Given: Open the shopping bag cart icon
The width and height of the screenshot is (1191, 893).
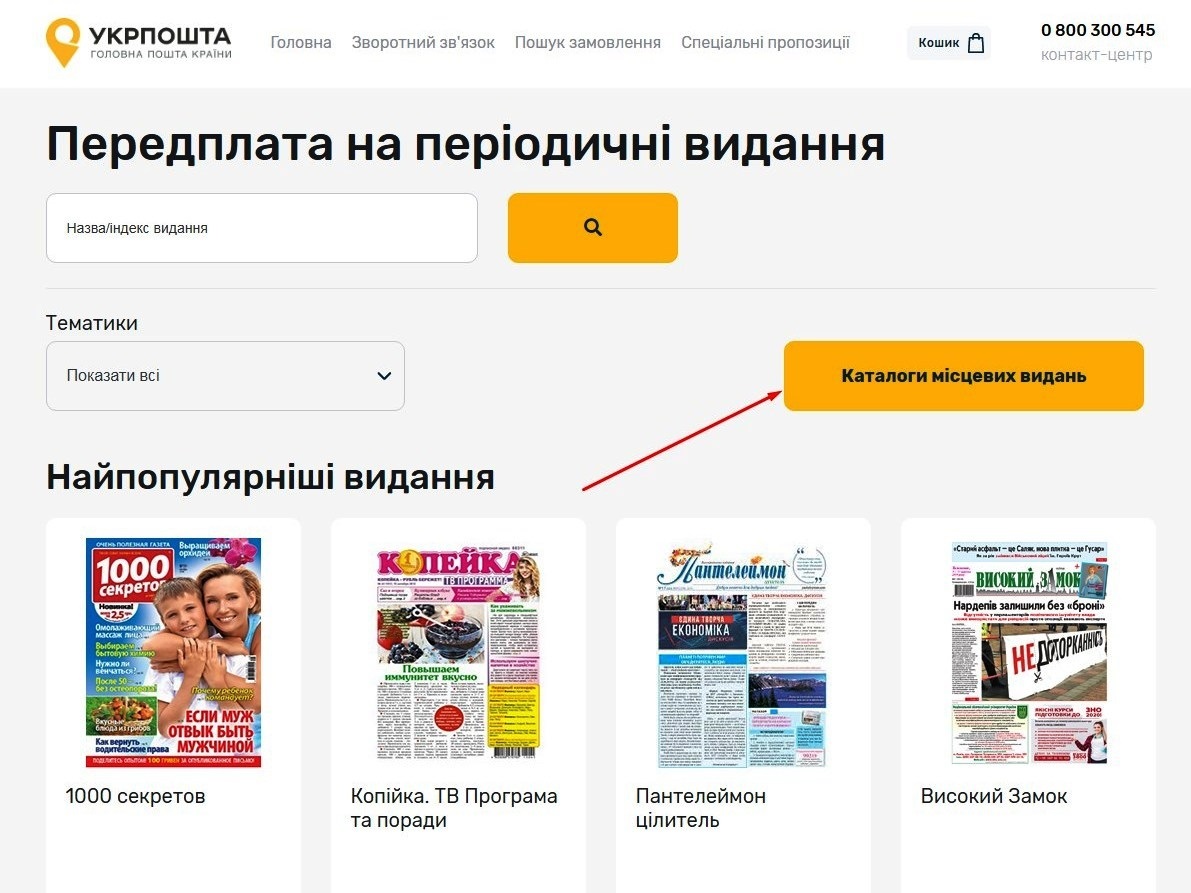Looking at the screenshot, I should [x=976, y=43].
